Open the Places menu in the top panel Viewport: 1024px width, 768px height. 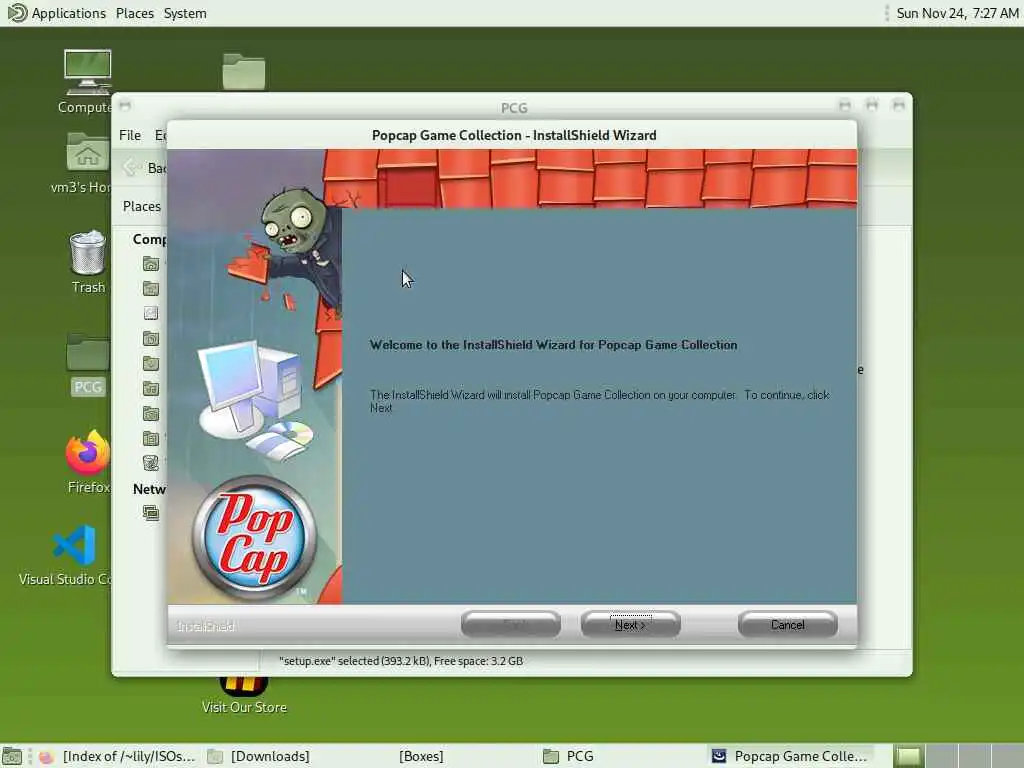pyautogui.click(x=135, y=13)
